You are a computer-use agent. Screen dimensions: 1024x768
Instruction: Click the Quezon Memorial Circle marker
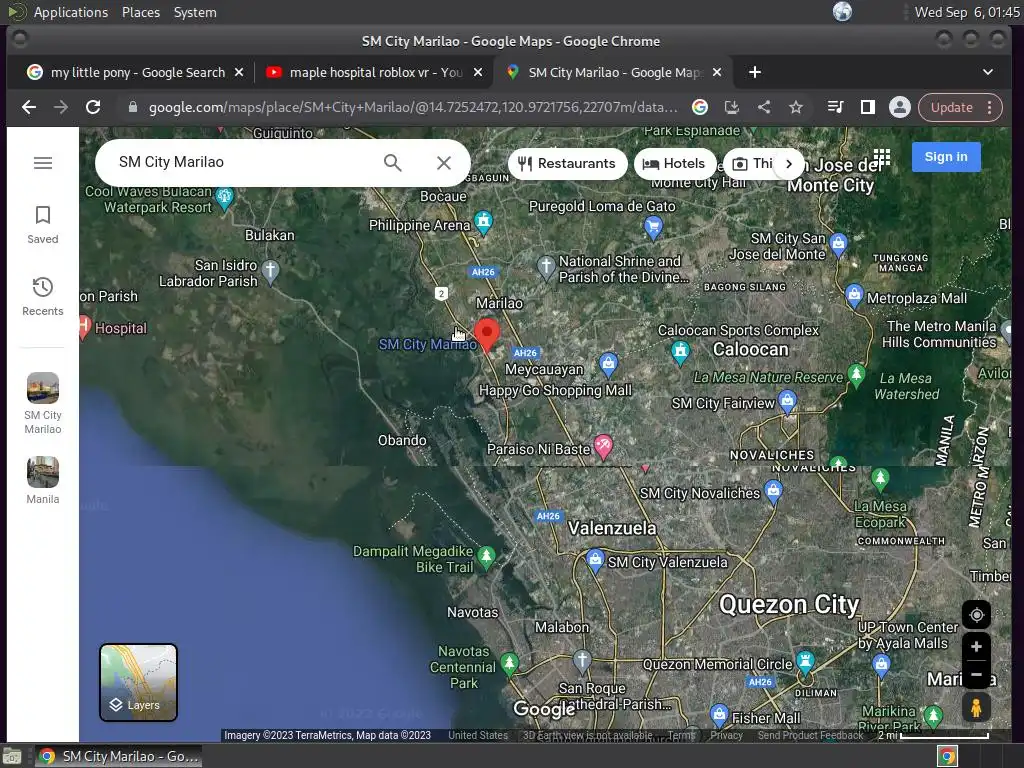pos(805,662)
